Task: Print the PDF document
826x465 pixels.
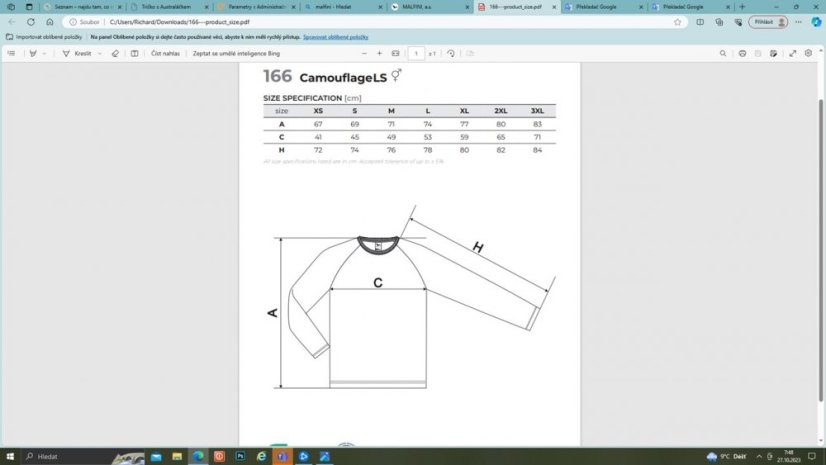Action: point(742,53)
